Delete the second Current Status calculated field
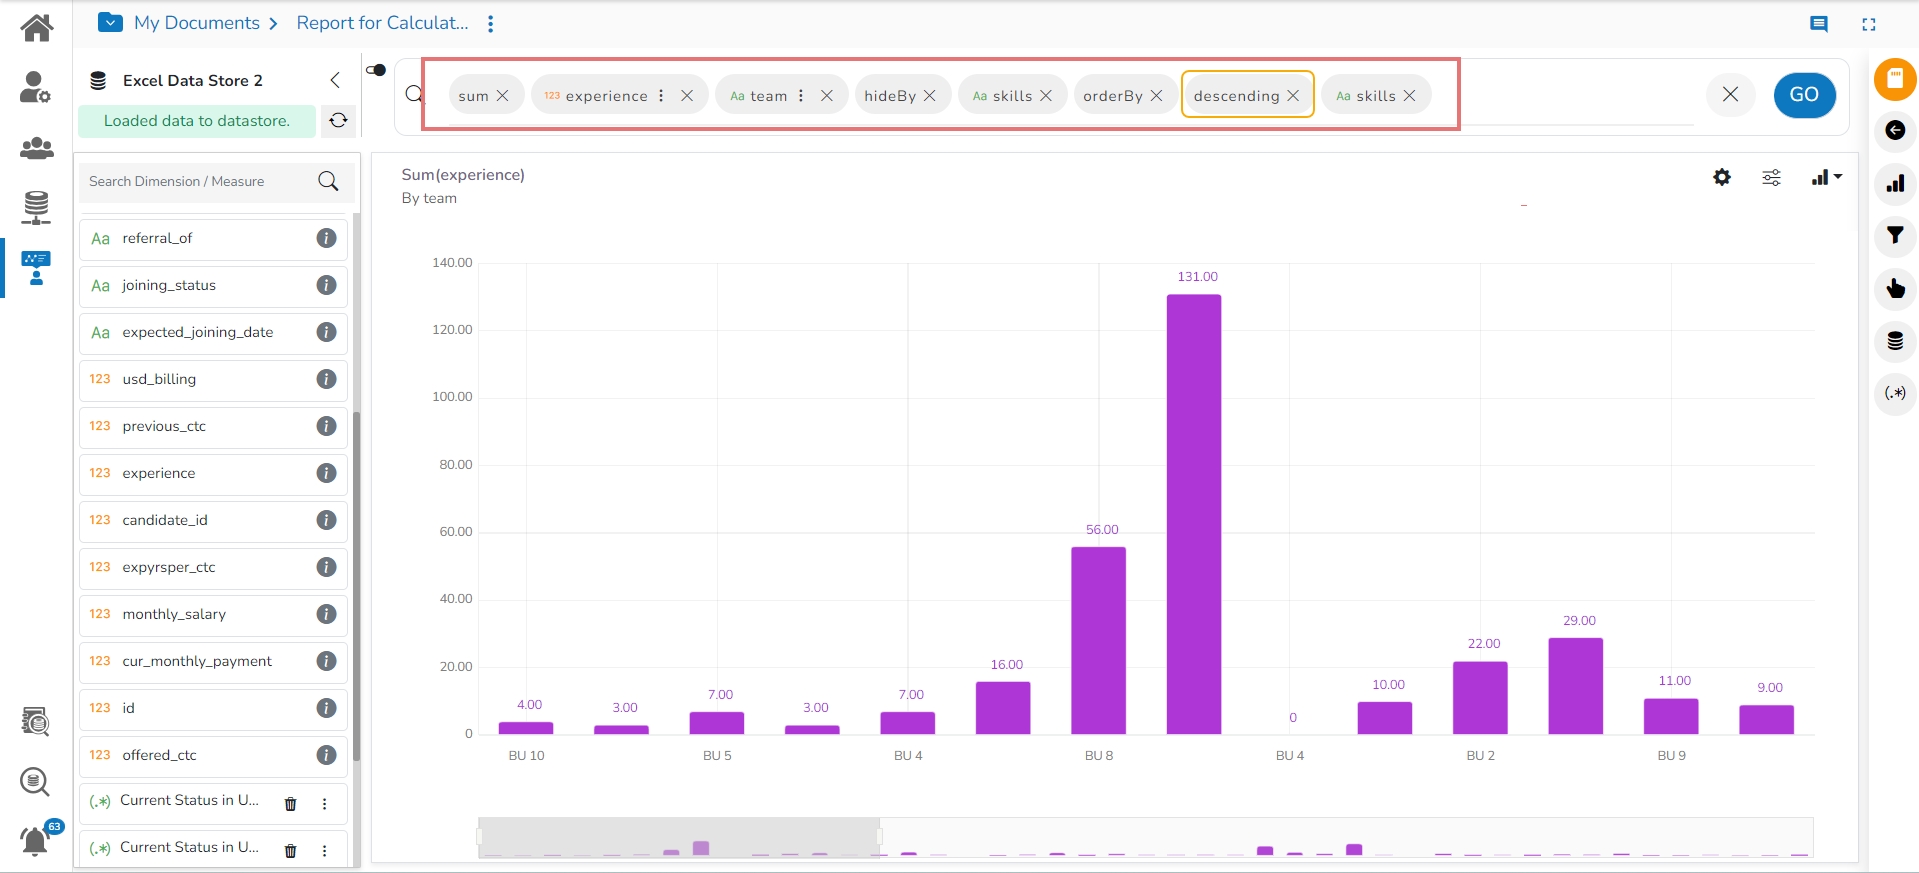 (x=291, y=850)
